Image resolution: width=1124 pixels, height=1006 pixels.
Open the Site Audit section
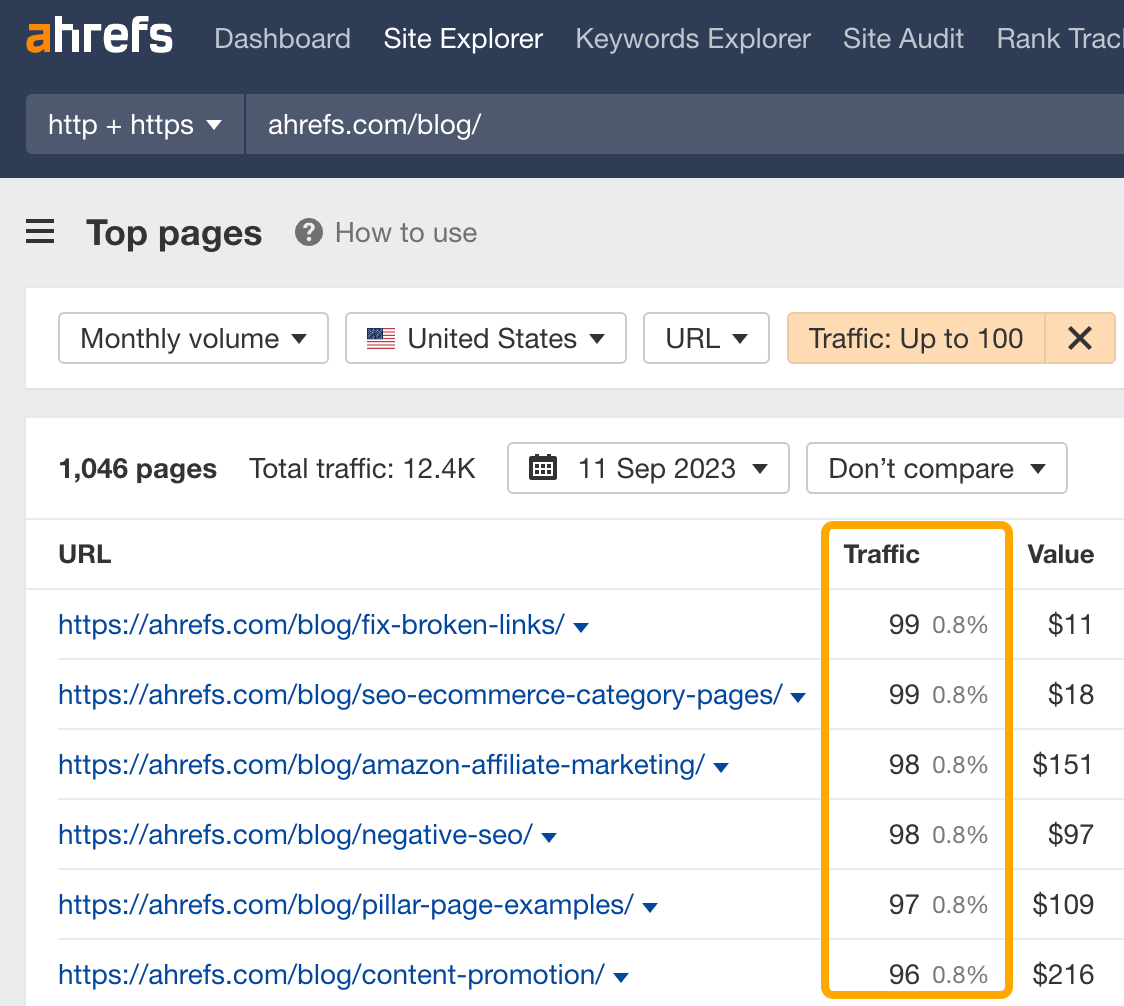coord(902,38)
